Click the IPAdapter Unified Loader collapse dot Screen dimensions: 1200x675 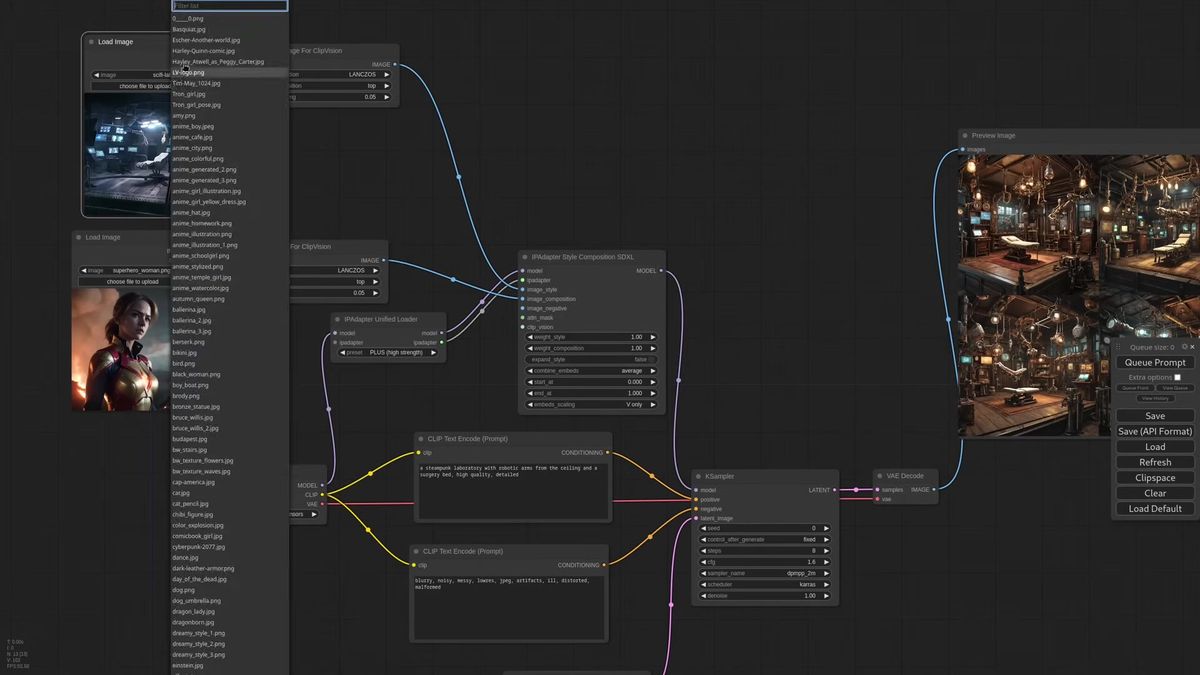click(339, 320)
